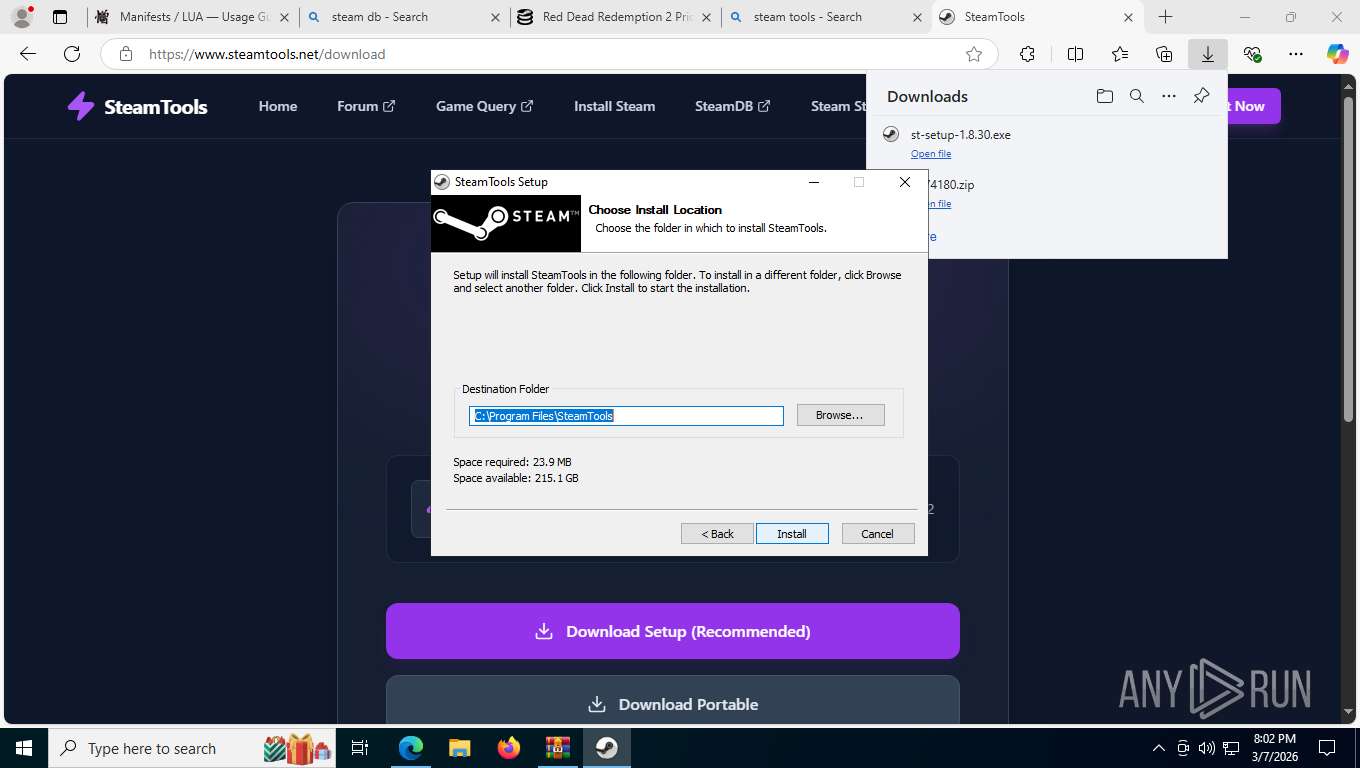Click Download Setup (Recommended) button
The image size is (1360, 768).
tap(673, 631)
